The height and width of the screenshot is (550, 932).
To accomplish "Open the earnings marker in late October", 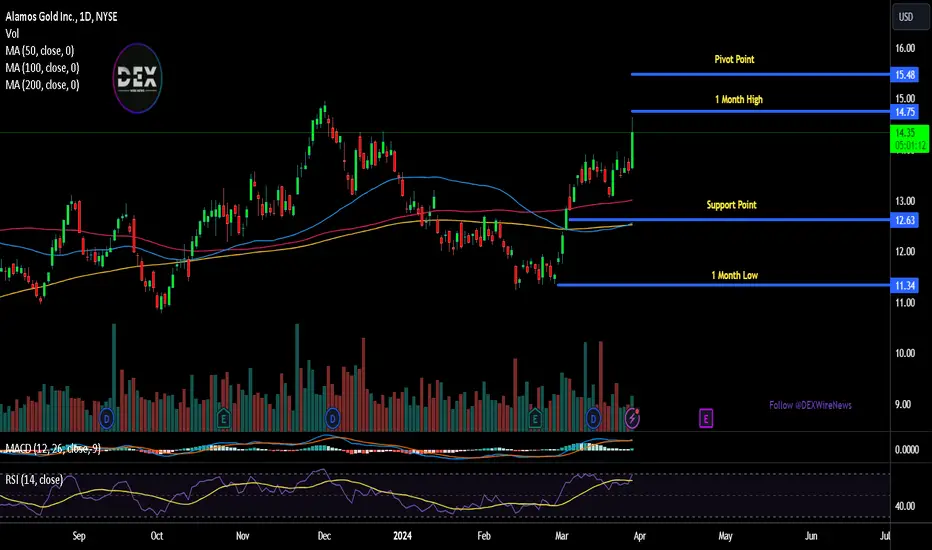I will click(x=223, y=419).
